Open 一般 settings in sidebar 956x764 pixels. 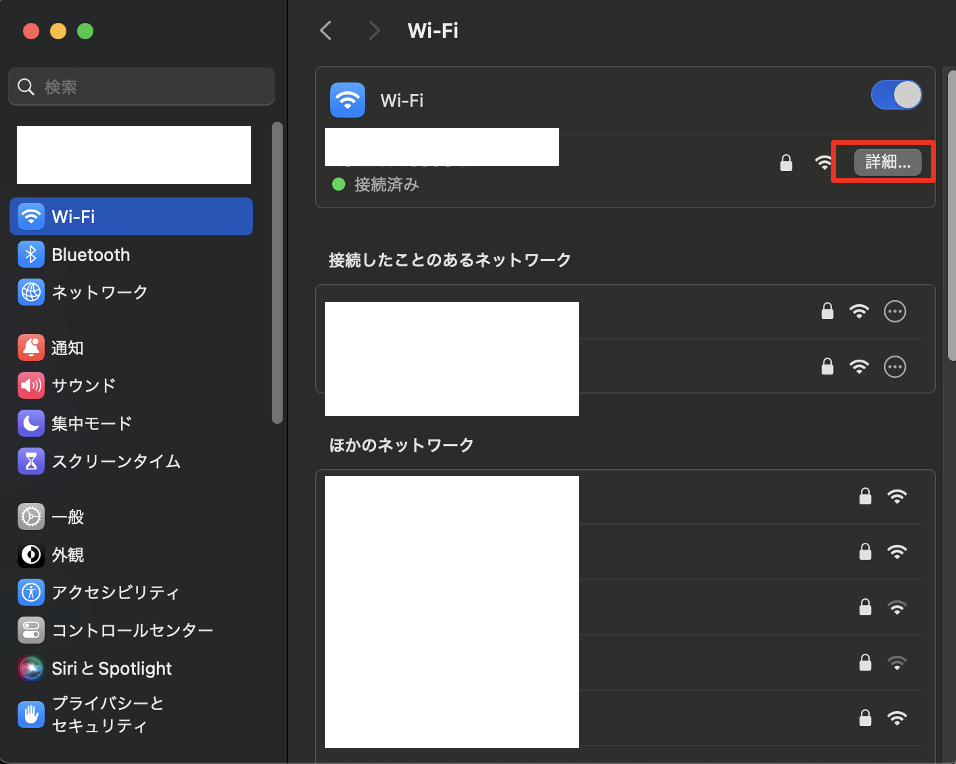click(67, 517)
